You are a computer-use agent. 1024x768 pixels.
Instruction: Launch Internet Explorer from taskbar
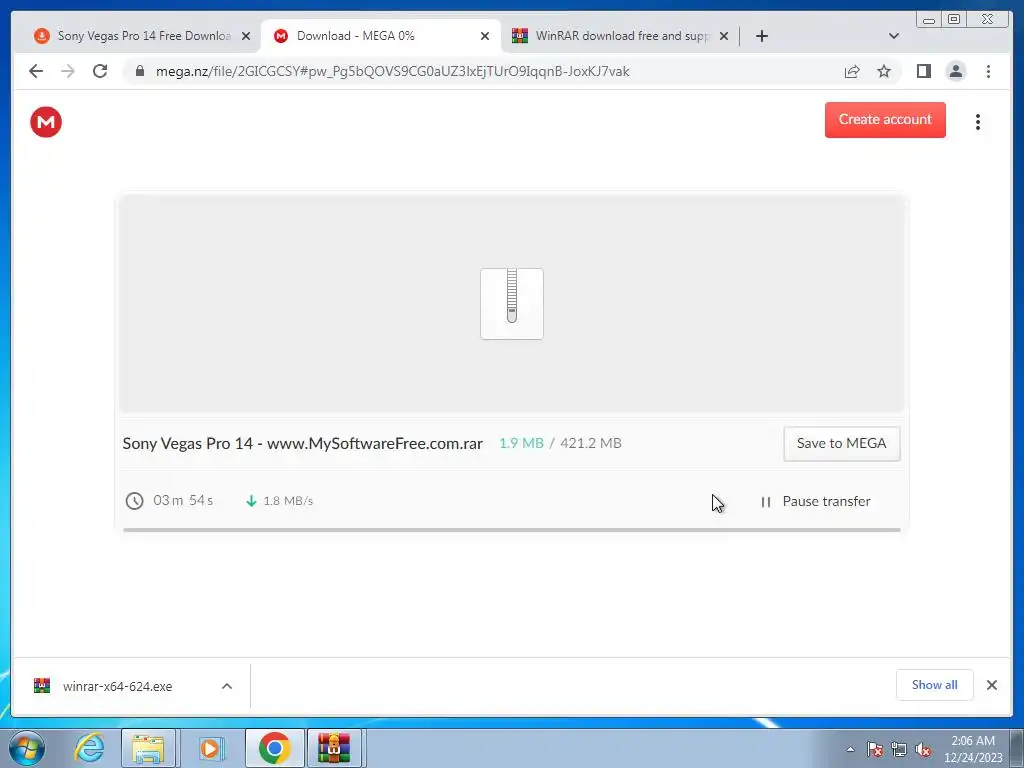(x=89, y=748)
